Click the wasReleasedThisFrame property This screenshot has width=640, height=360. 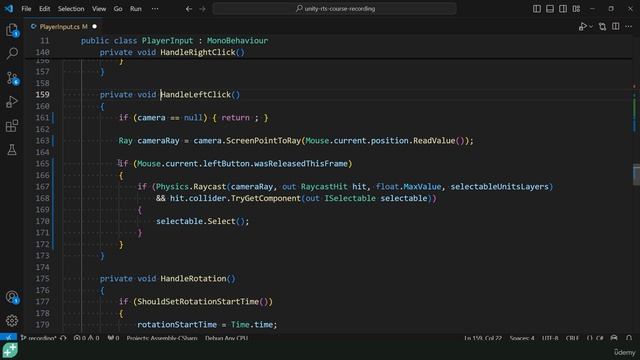[301, 164]
